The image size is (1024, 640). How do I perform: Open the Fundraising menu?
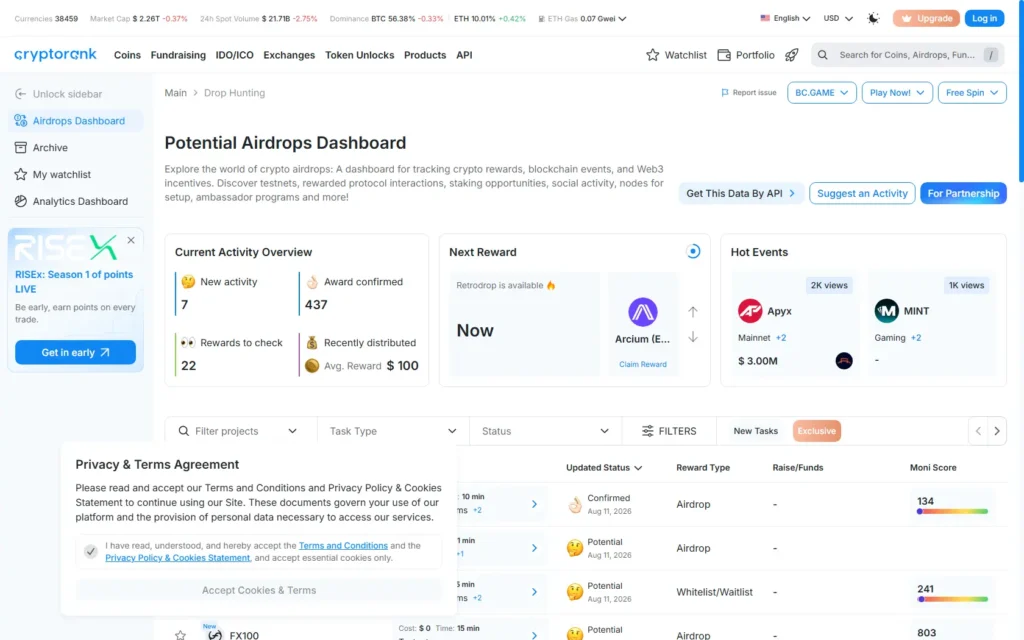[x=178, y=55]
